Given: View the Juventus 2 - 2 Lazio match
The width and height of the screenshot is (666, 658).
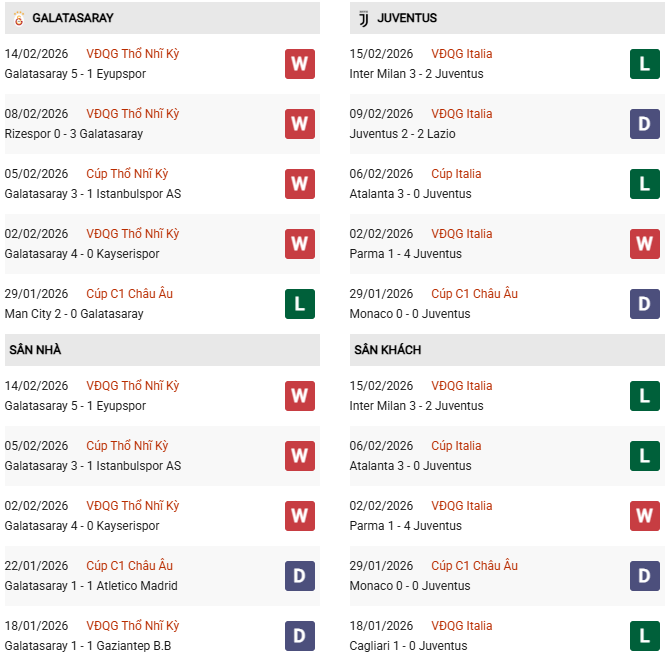Looking at the screenshot, I should coord(411,134).
